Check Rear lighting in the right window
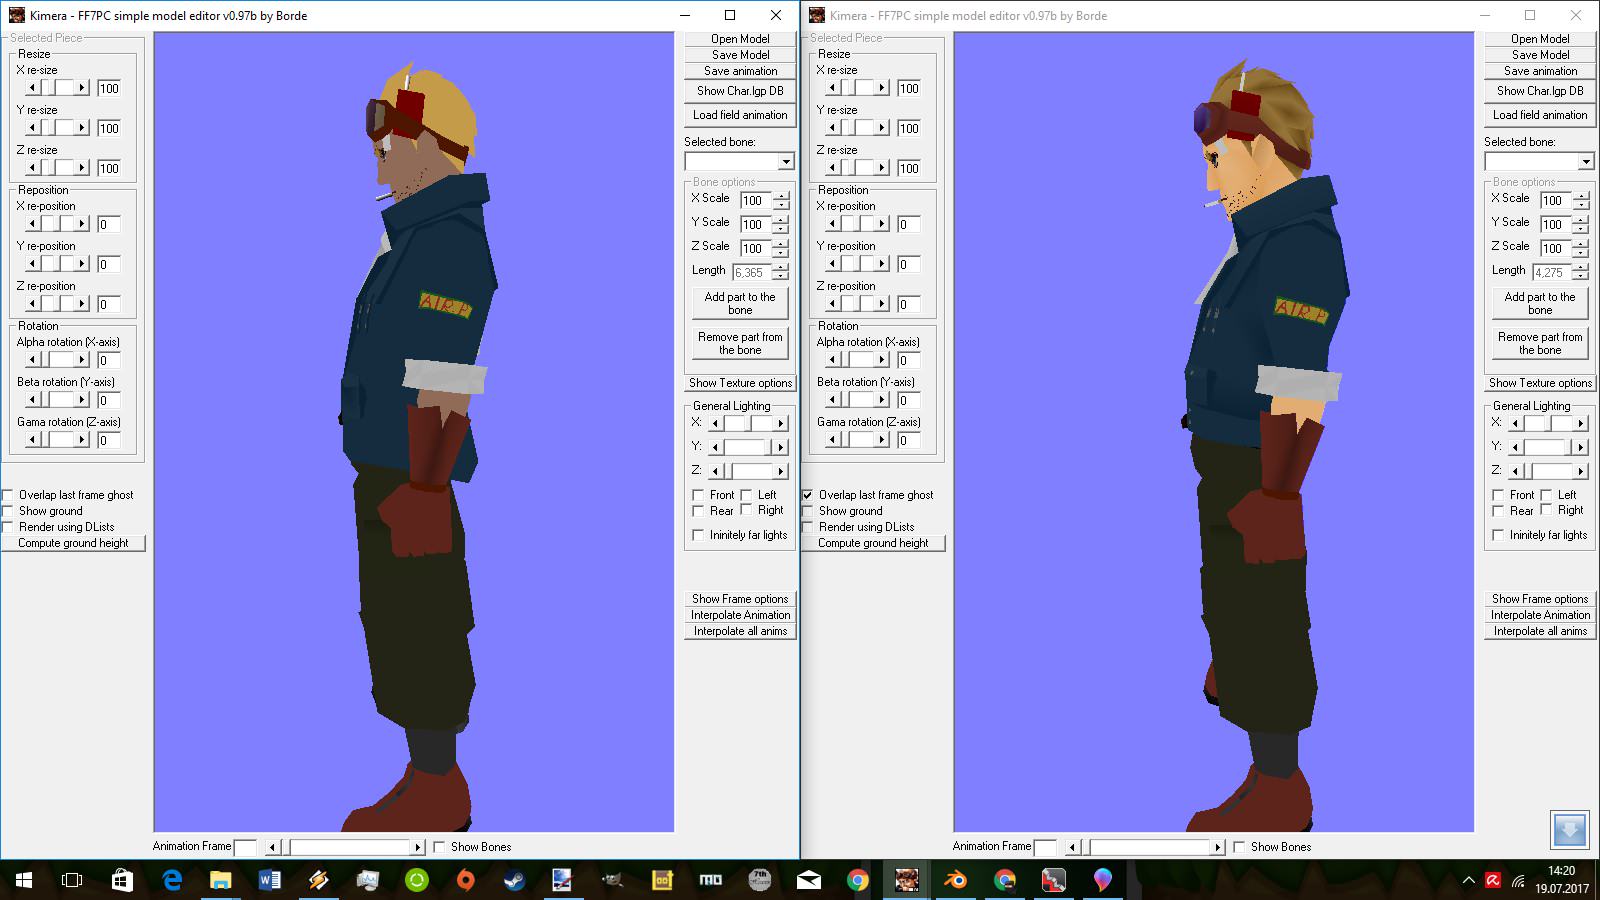1600x900 pixels. tap(1498, 511)
